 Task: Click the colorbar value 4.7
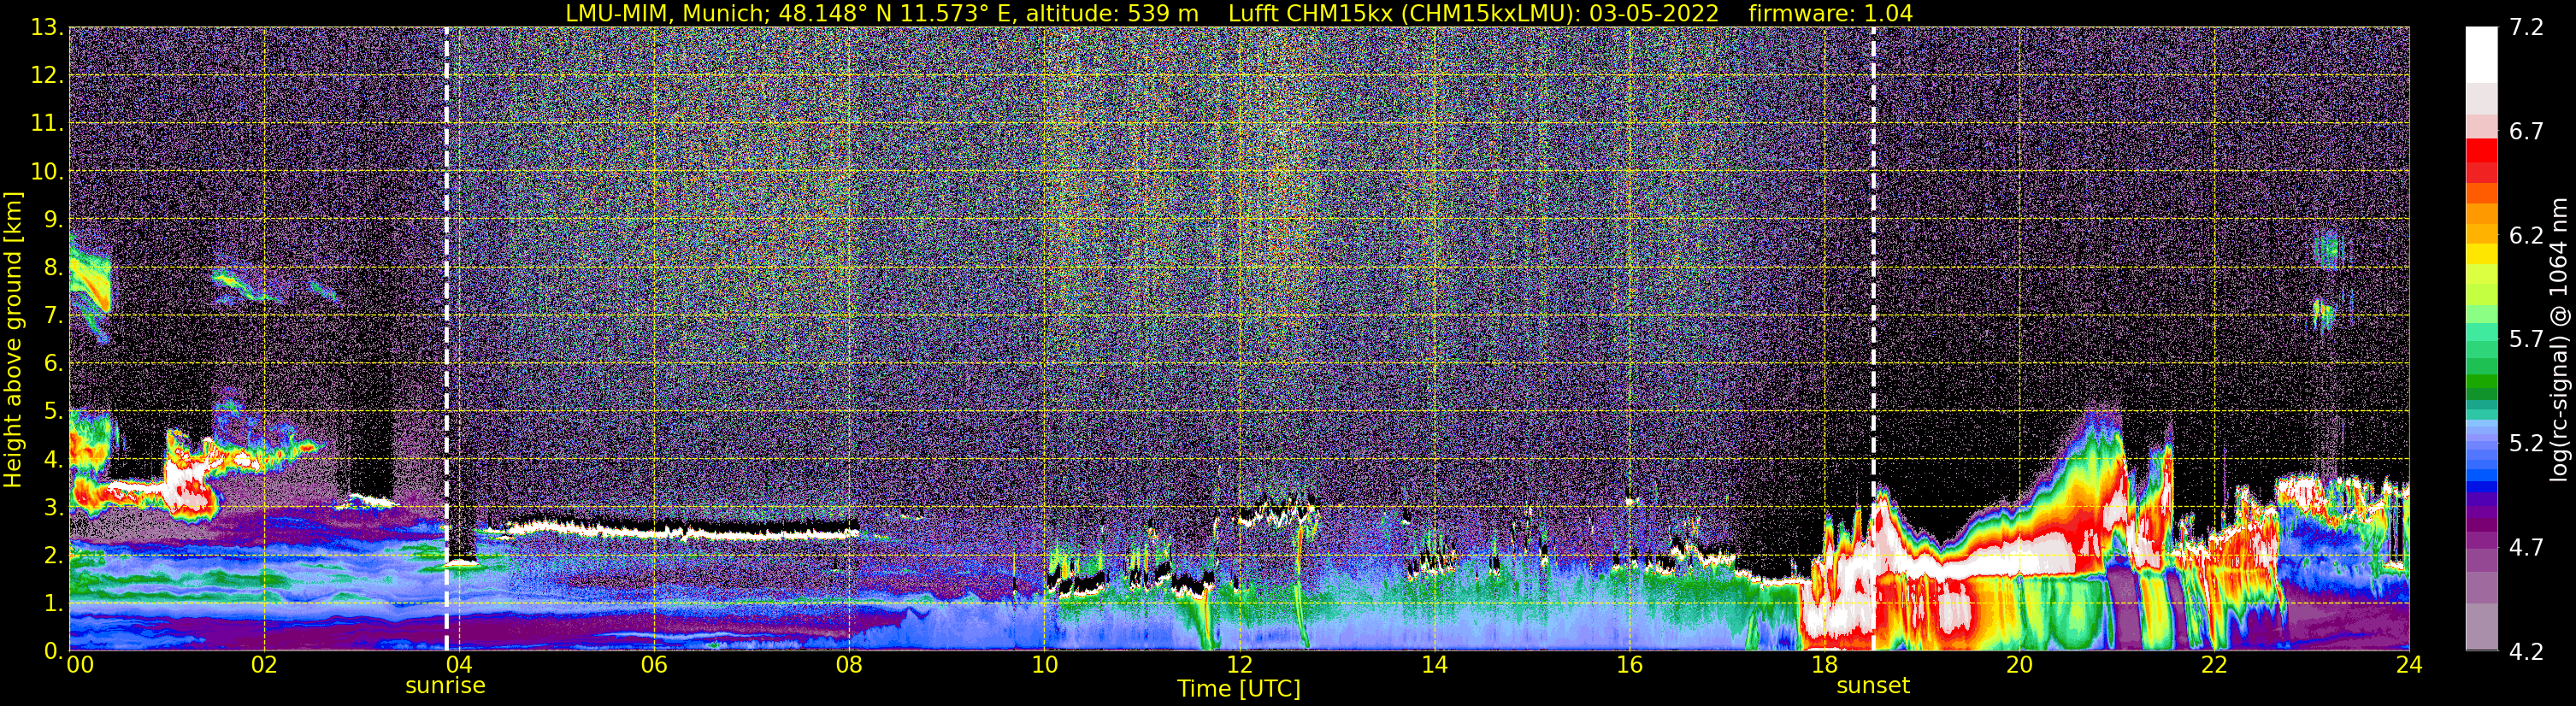point(2526,548)
